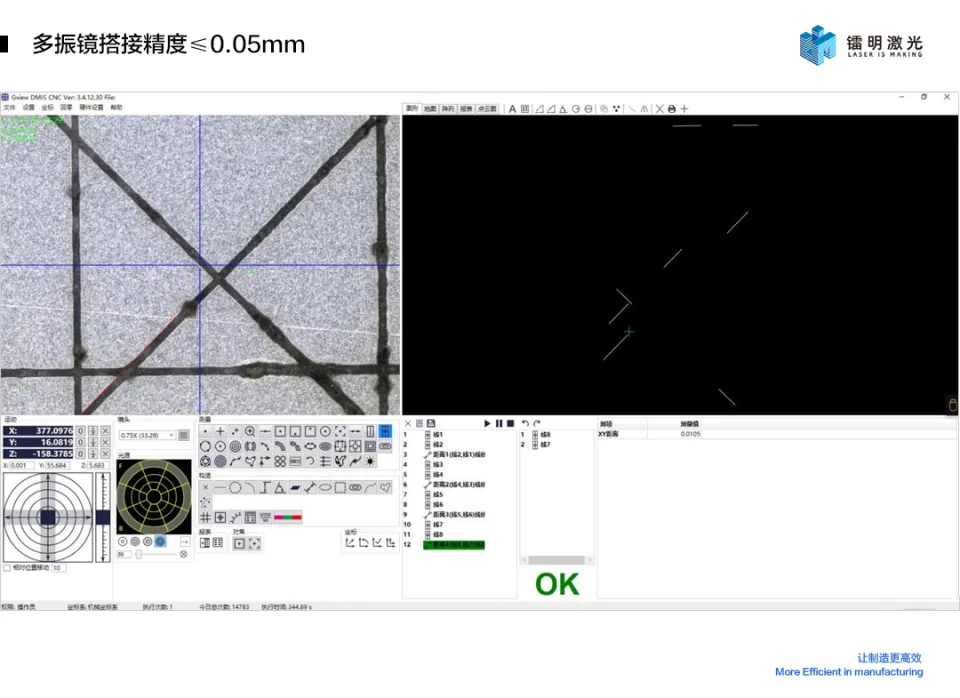This screenshot has height=698, width=960.
Task: Open the lens magnification 0.75X dropdown
Action: [147, 435]
